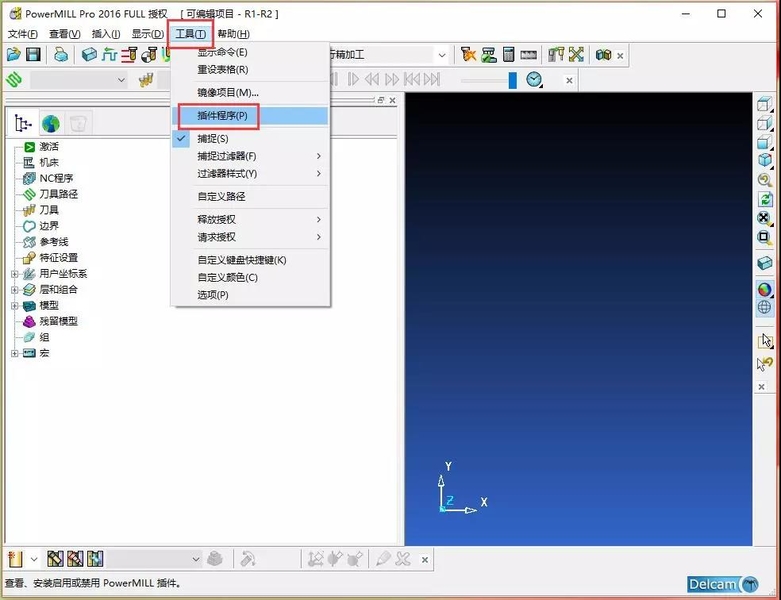
Task: Click the refresh view green arrows icon
Action: pos(765,199)
